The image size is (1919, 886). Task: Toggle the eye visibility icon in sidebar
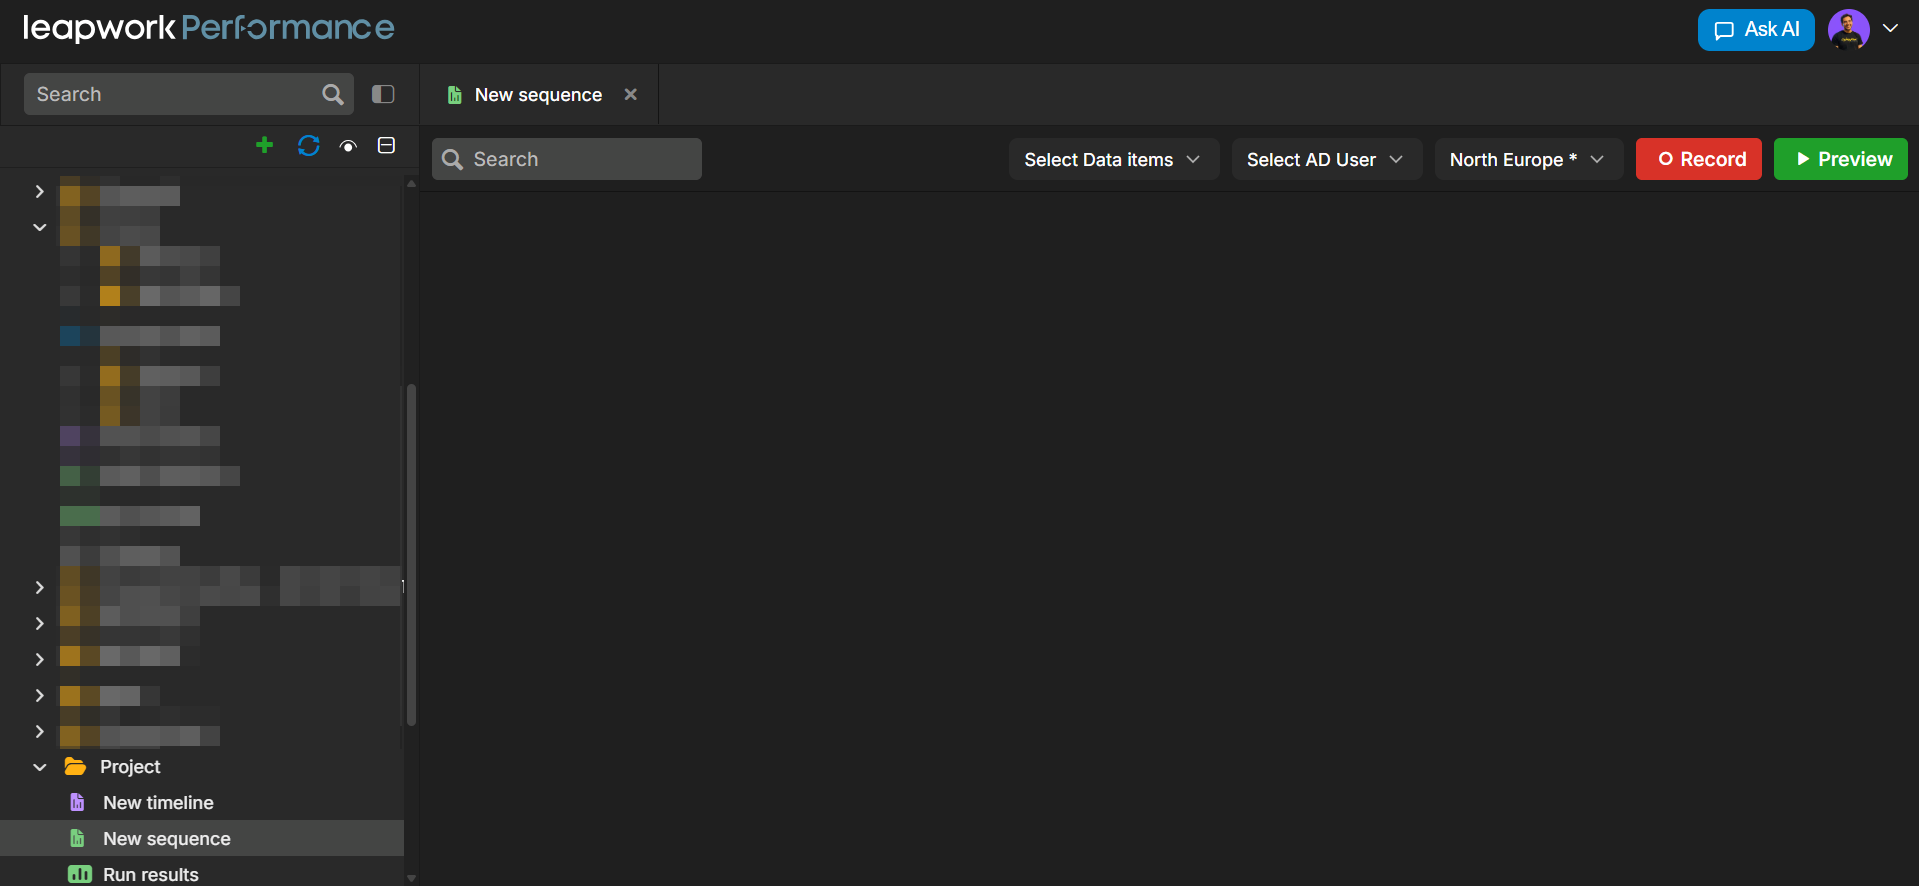348,146
